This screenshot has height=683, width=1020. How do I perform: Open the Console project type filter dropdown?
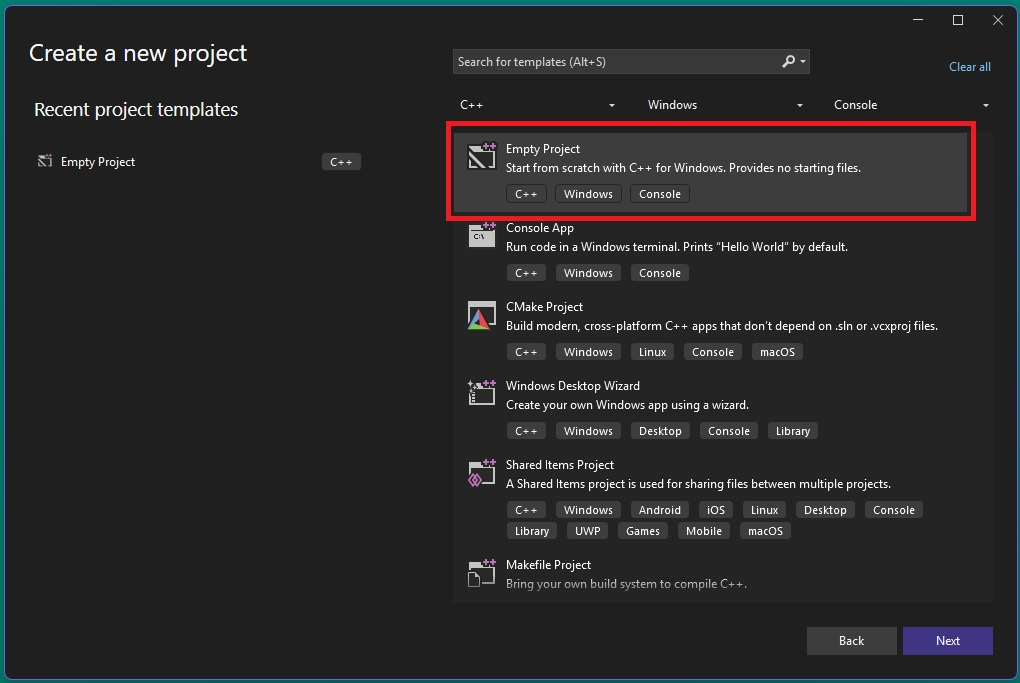911,105
